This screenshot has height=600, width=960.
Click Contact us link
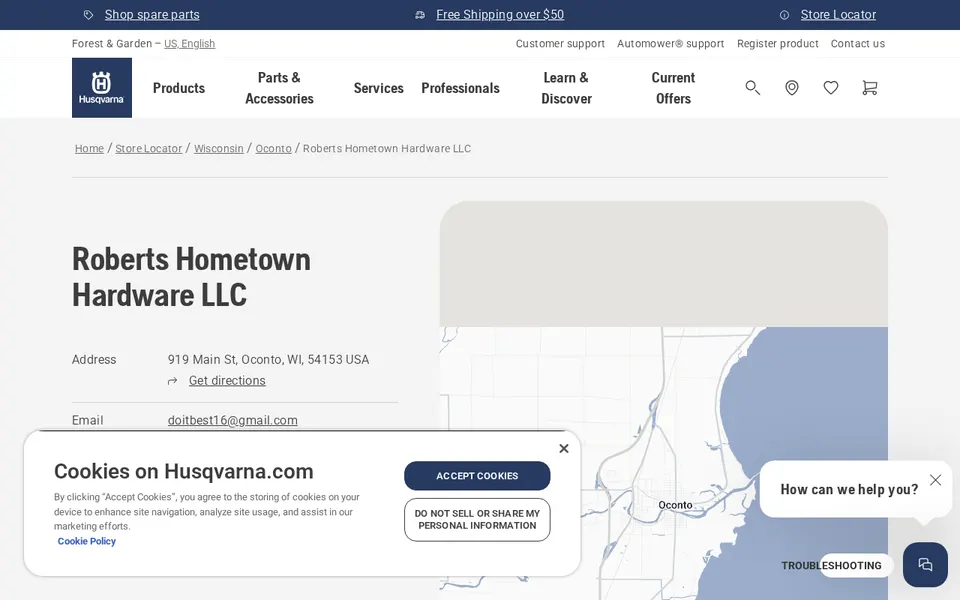point(858,43)
